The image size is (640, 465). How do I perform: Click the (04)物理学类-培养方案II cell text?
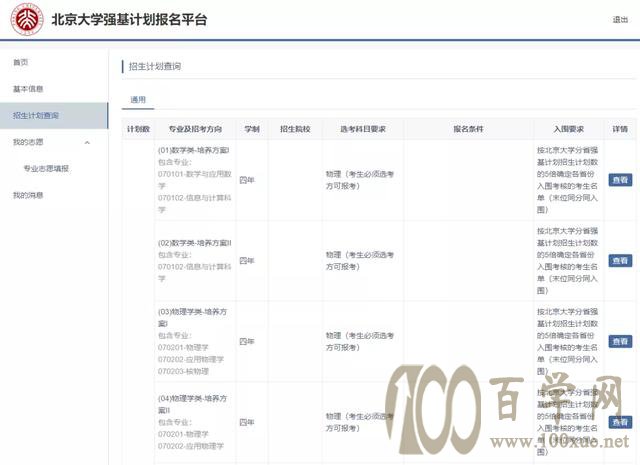click(x=192, y=404)
